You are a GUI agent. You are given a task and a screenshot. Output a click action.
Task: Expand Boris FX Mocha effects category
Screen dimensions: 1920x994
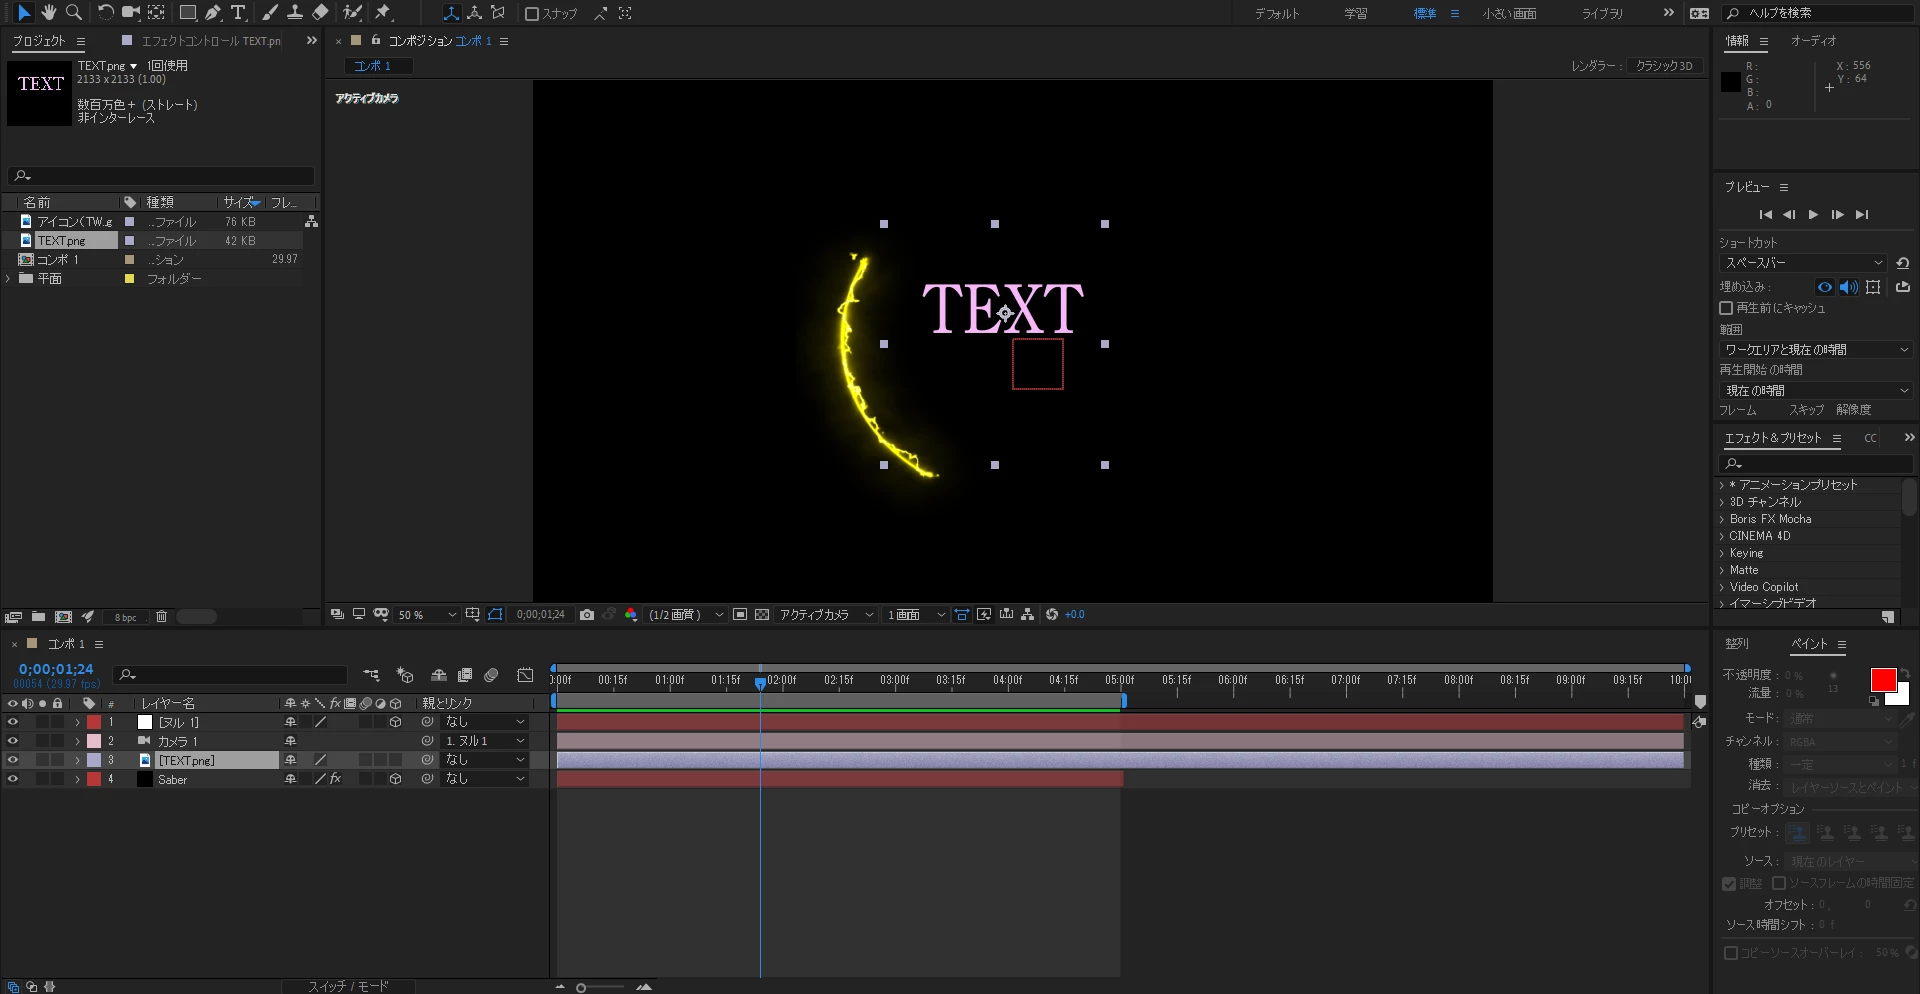click(x=1722, y=519)
